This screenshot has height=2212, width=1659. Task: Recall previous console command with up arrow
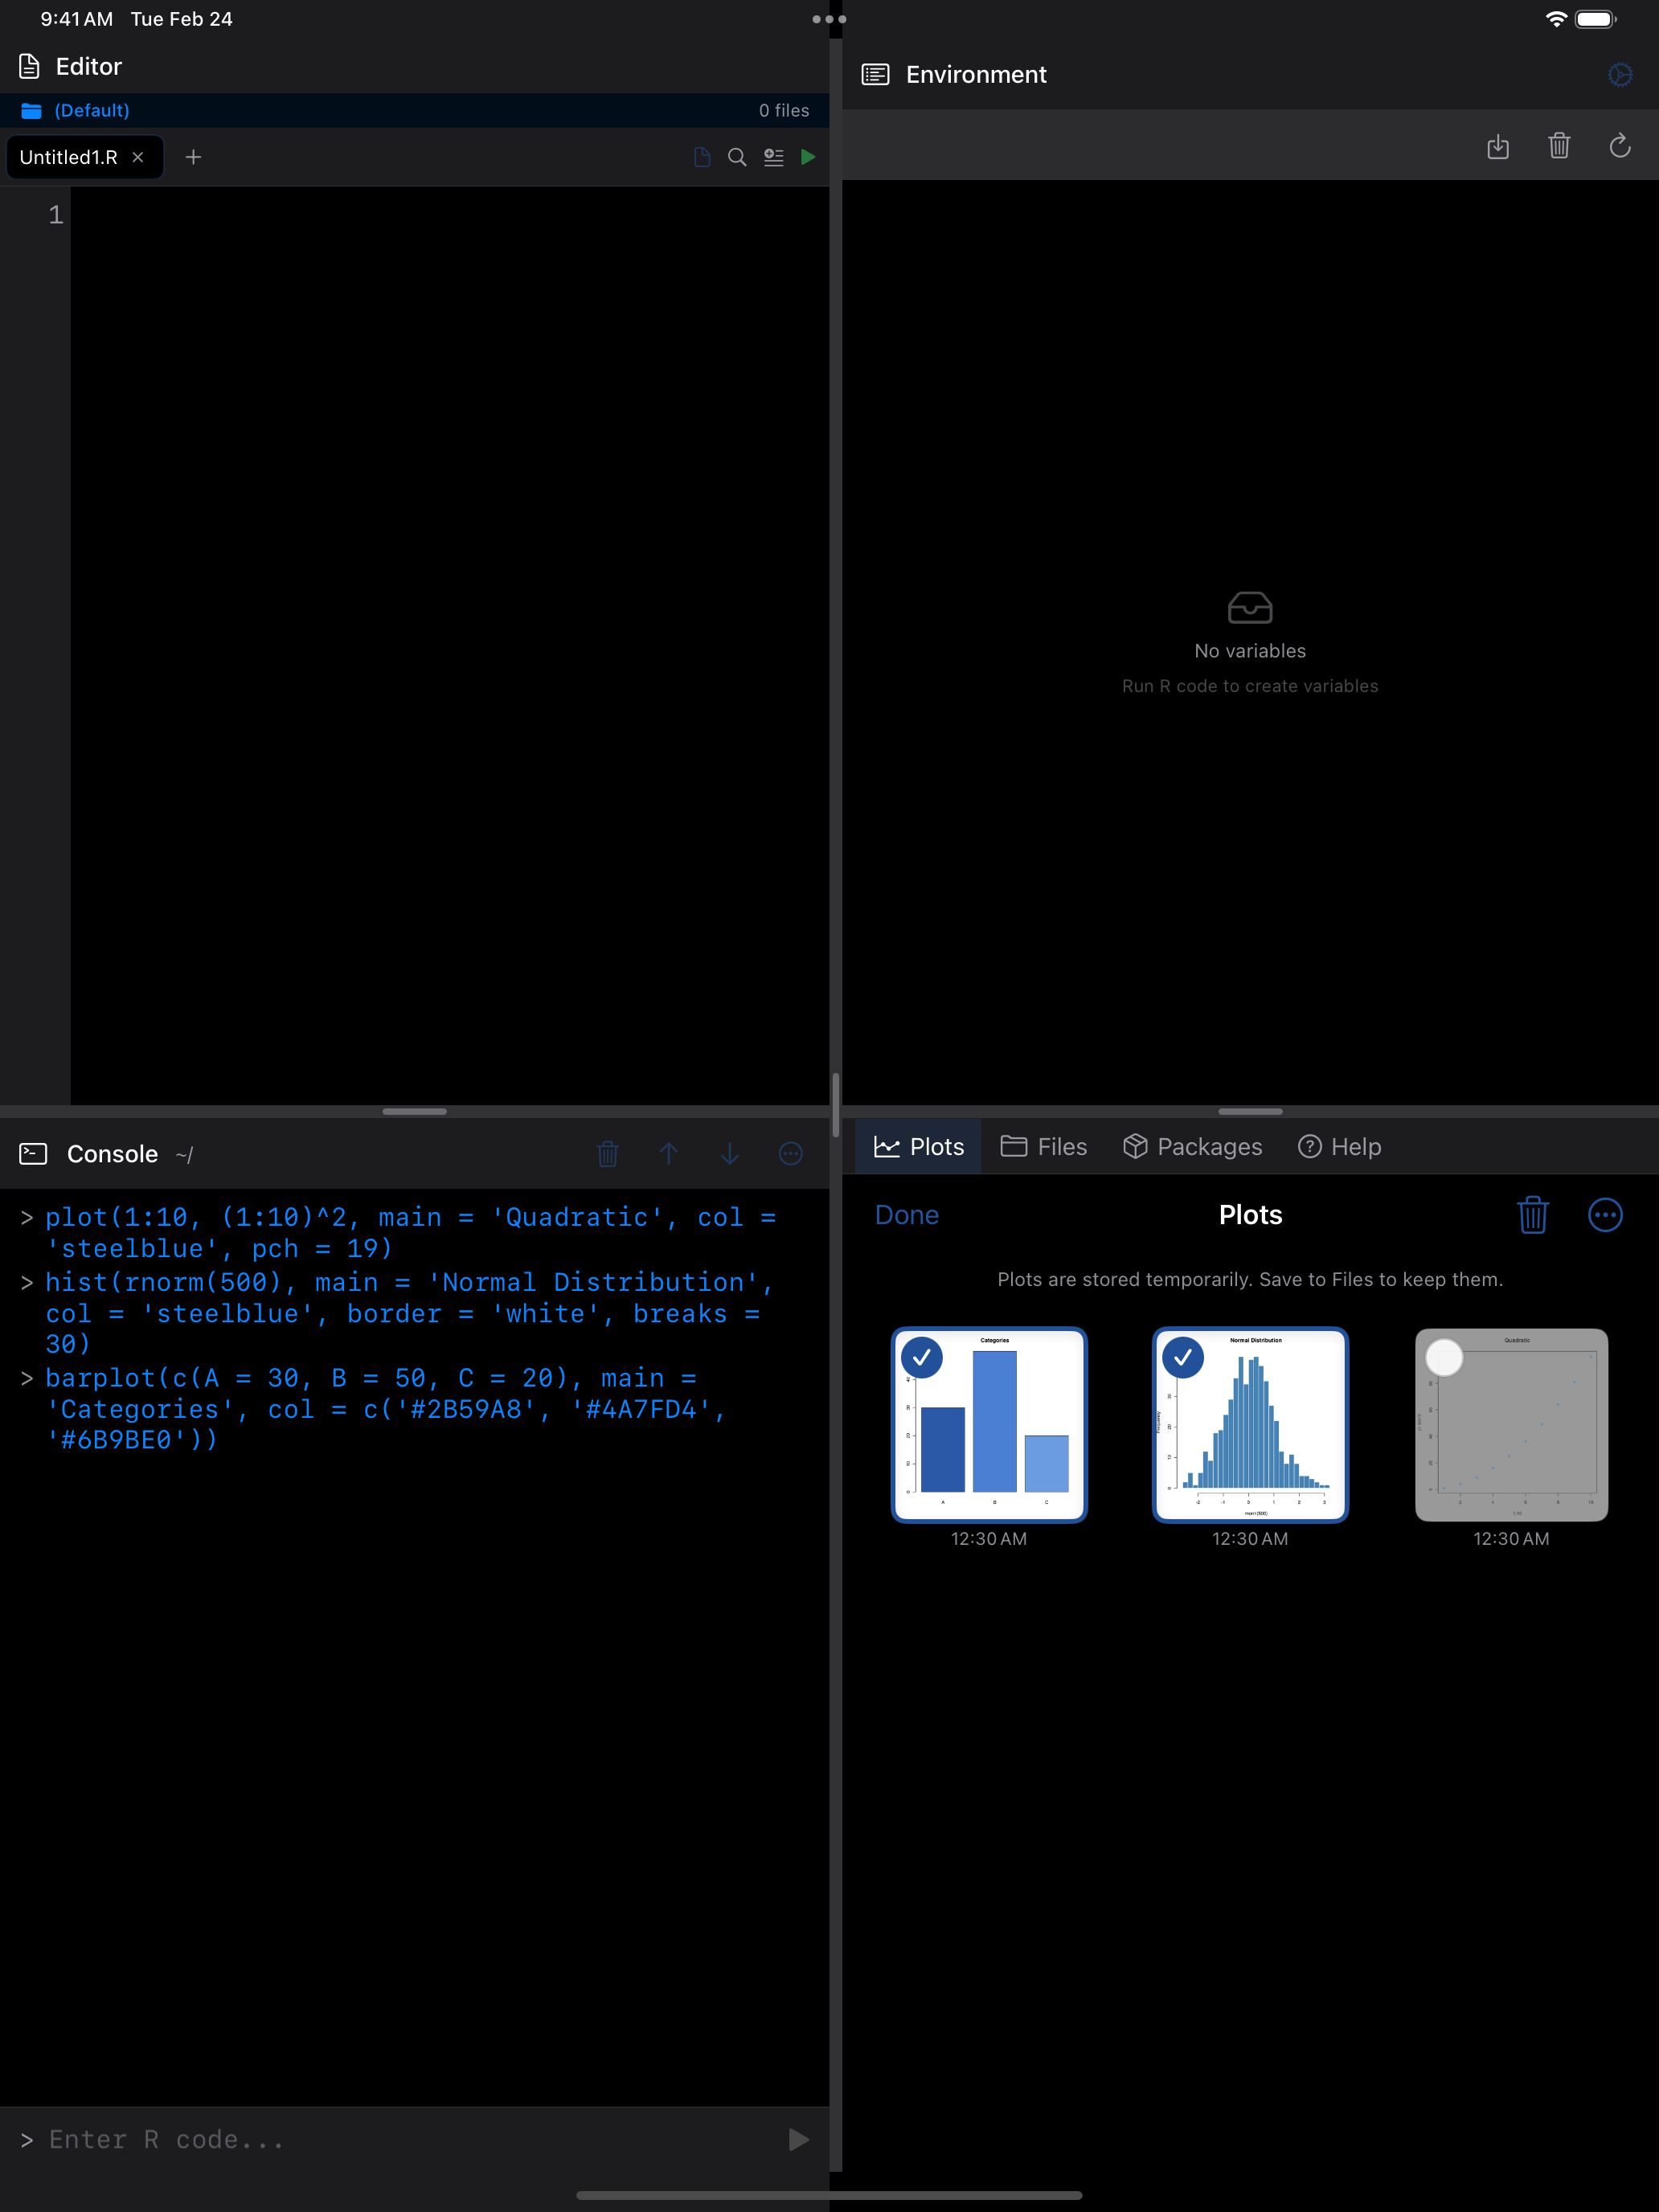coord(669,1153)
